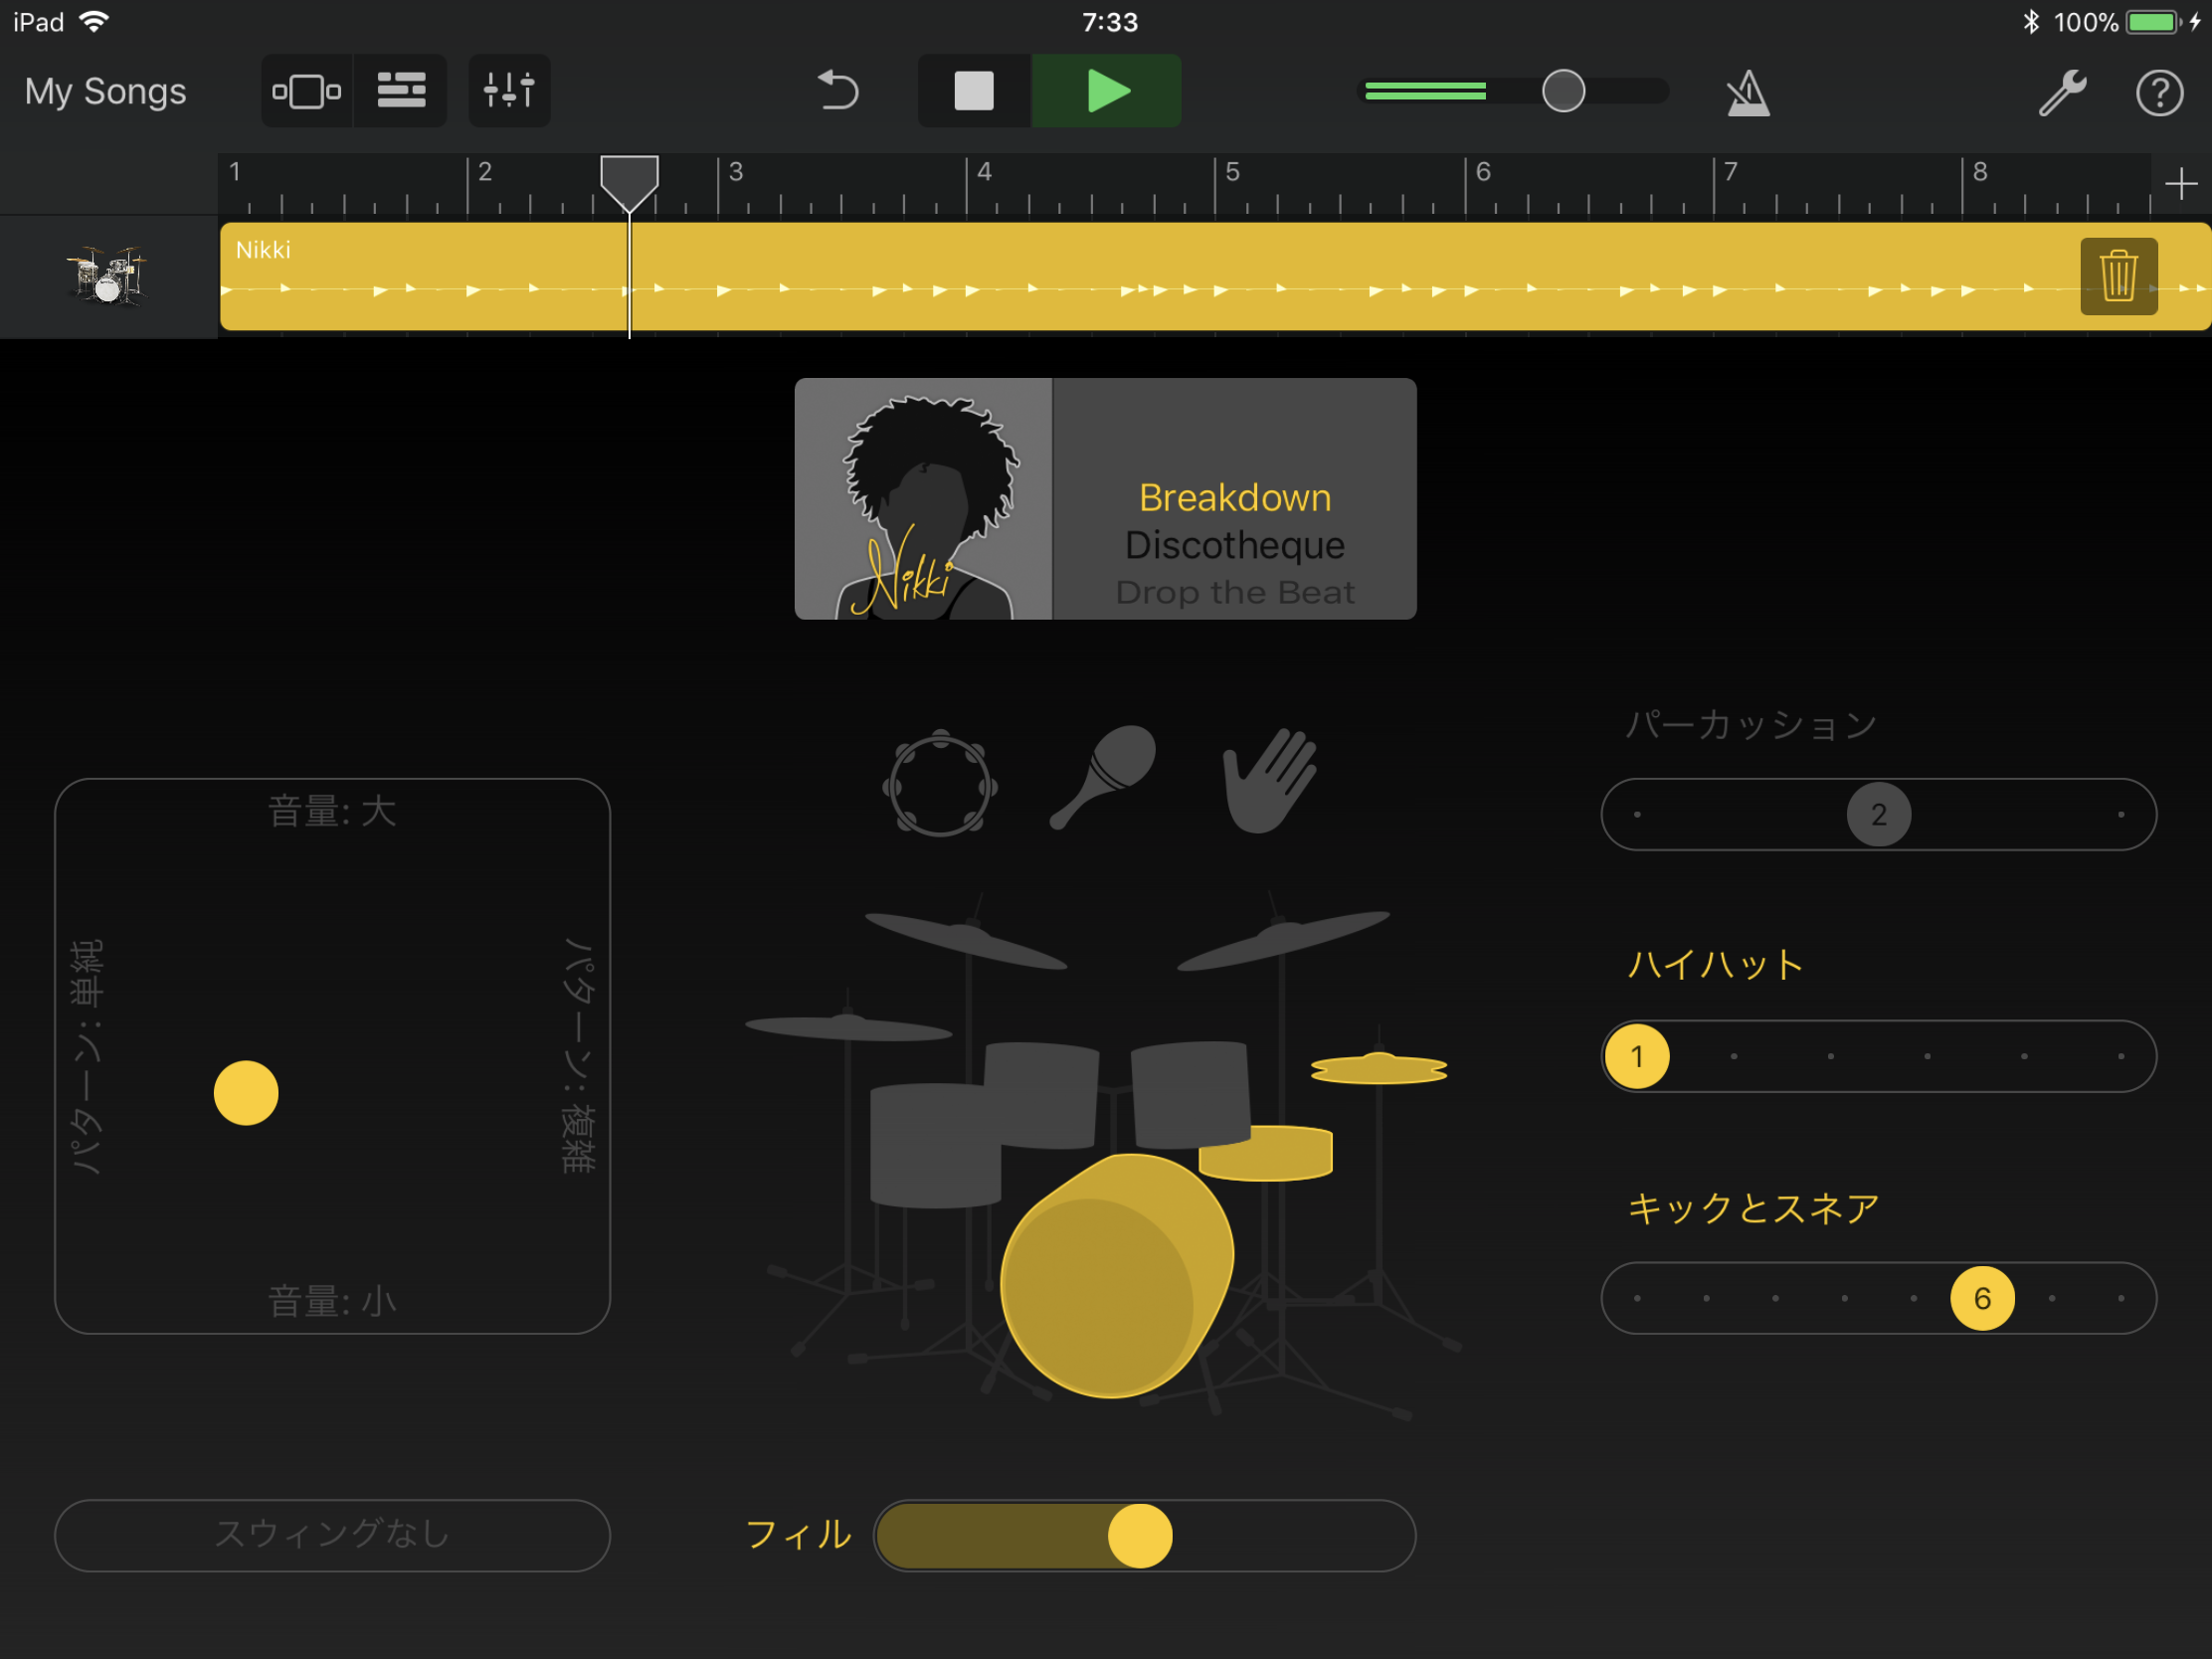The image size is (2212, 1659).
Task: Open swing setting スウィングなし
Action: pos(332,1536)
